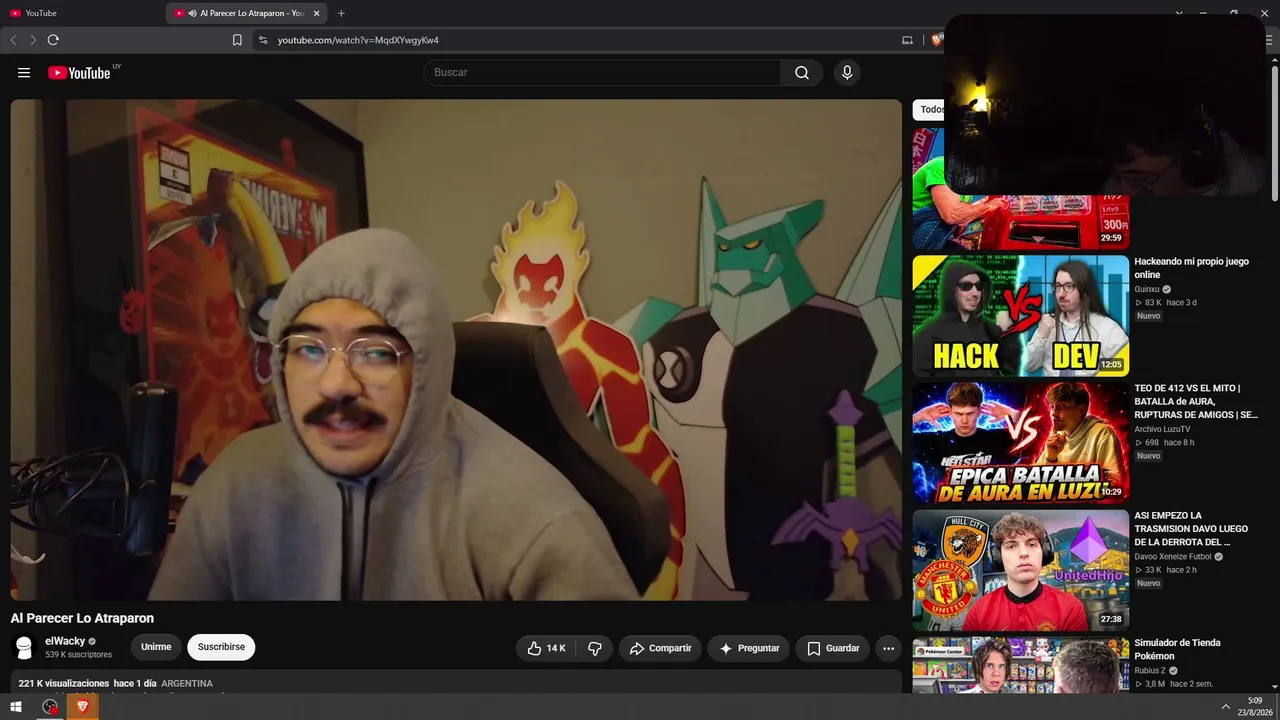This screenshot has width=1280, height=720.
Task: Select the 'Al Parecer Lo Atraparon' tab
Action: click(246, 13)
